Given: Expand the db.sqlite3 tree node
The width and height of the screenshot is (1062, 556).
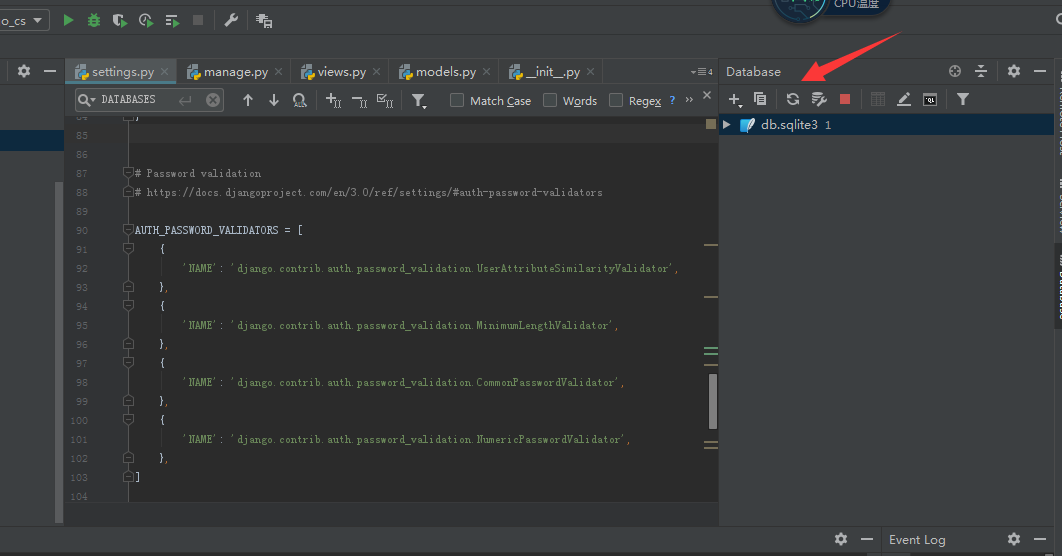Looking at the screenshot, I should pyautogui.click(x=727, y=125).
